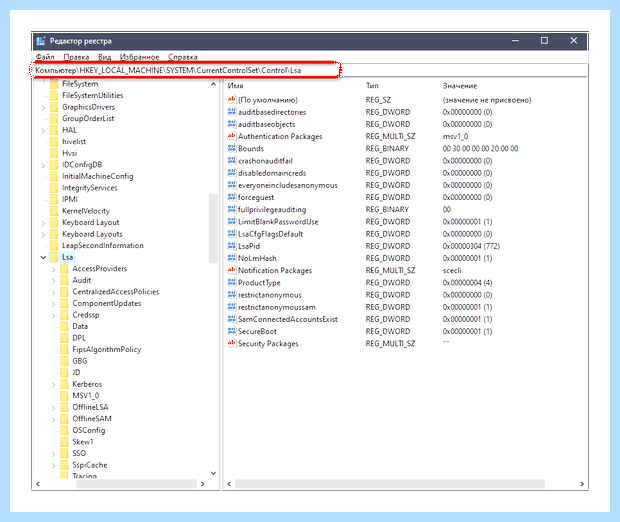The width and height of the screenshot is (620, 522).
Task: Click the LsaPid DWORD value icon
Action: 232,246
